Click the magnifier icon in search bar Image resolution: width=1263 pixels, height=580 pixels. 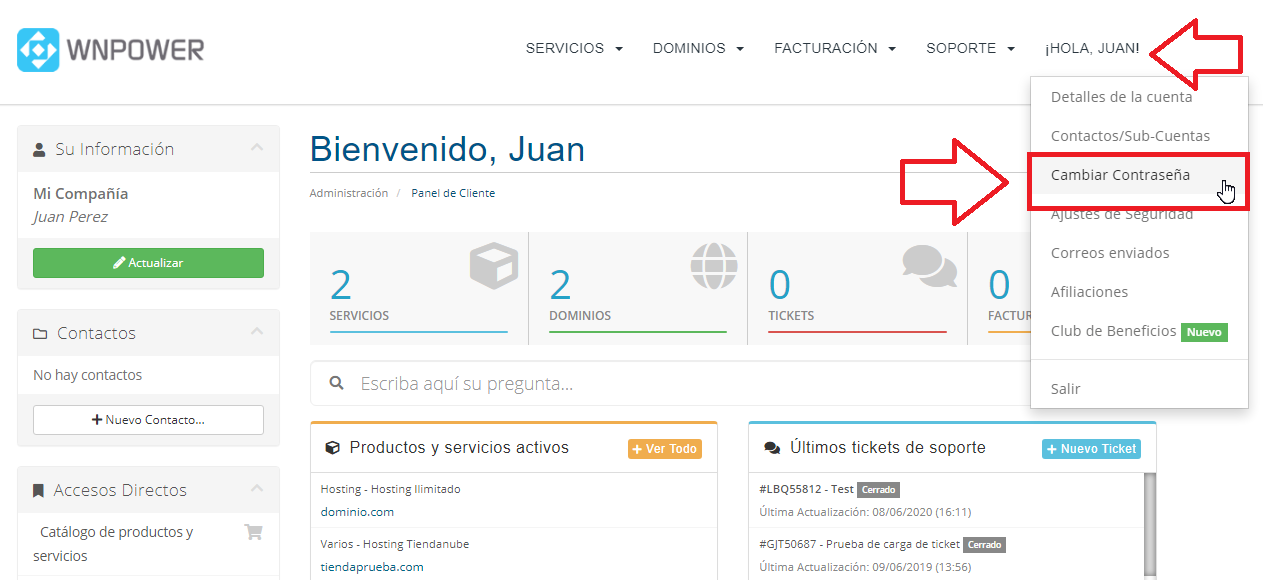pos(337,383)
